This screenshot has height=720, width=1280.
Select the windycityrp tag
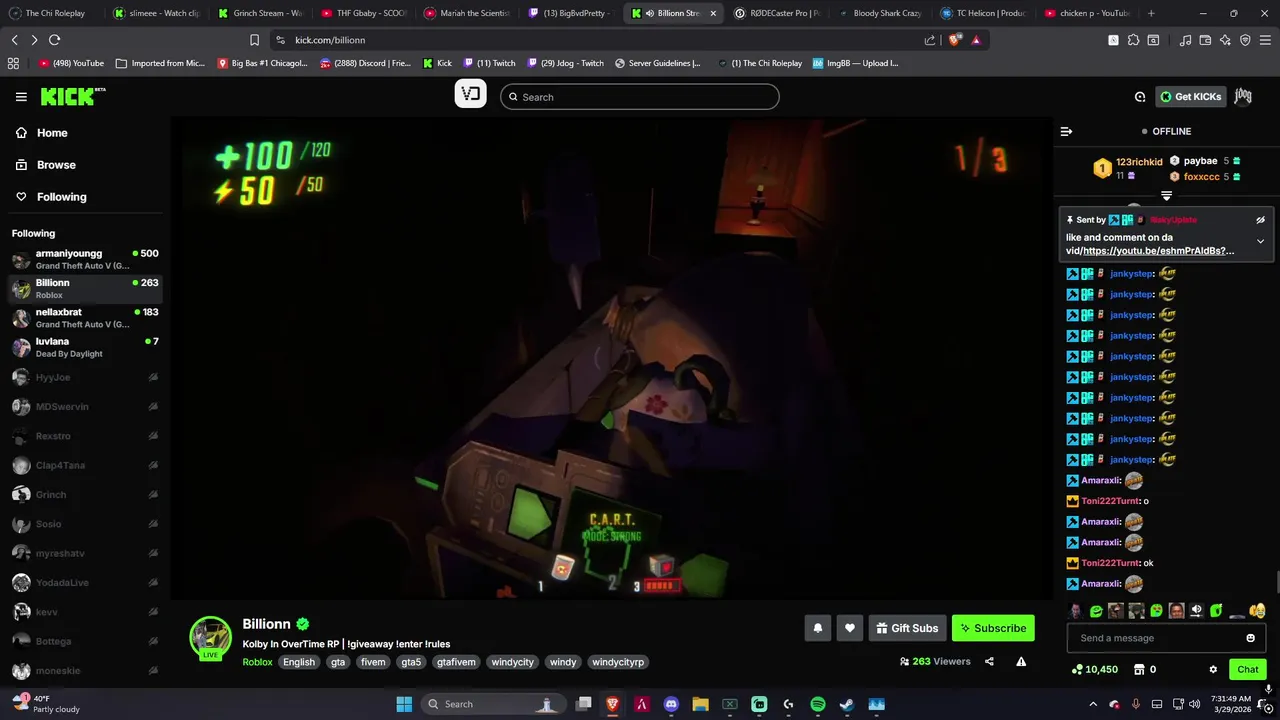point(618,662)
